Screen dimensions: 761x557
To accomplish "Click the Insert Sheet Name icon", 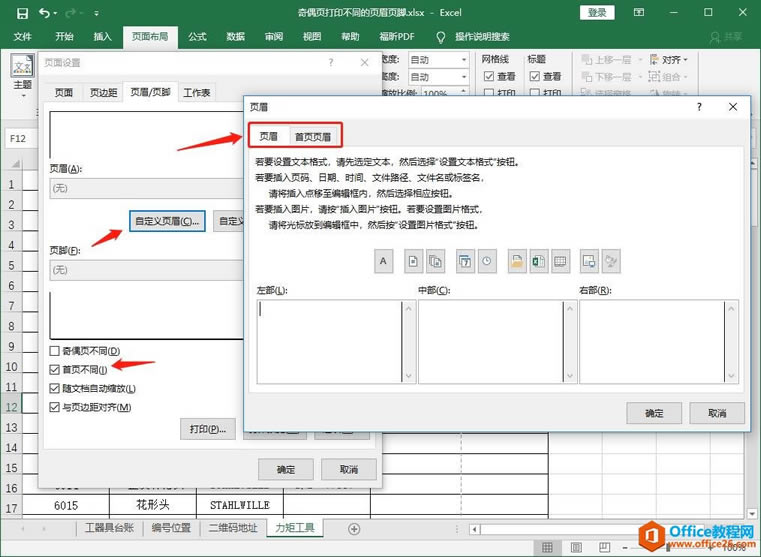I will pos(561,262).
